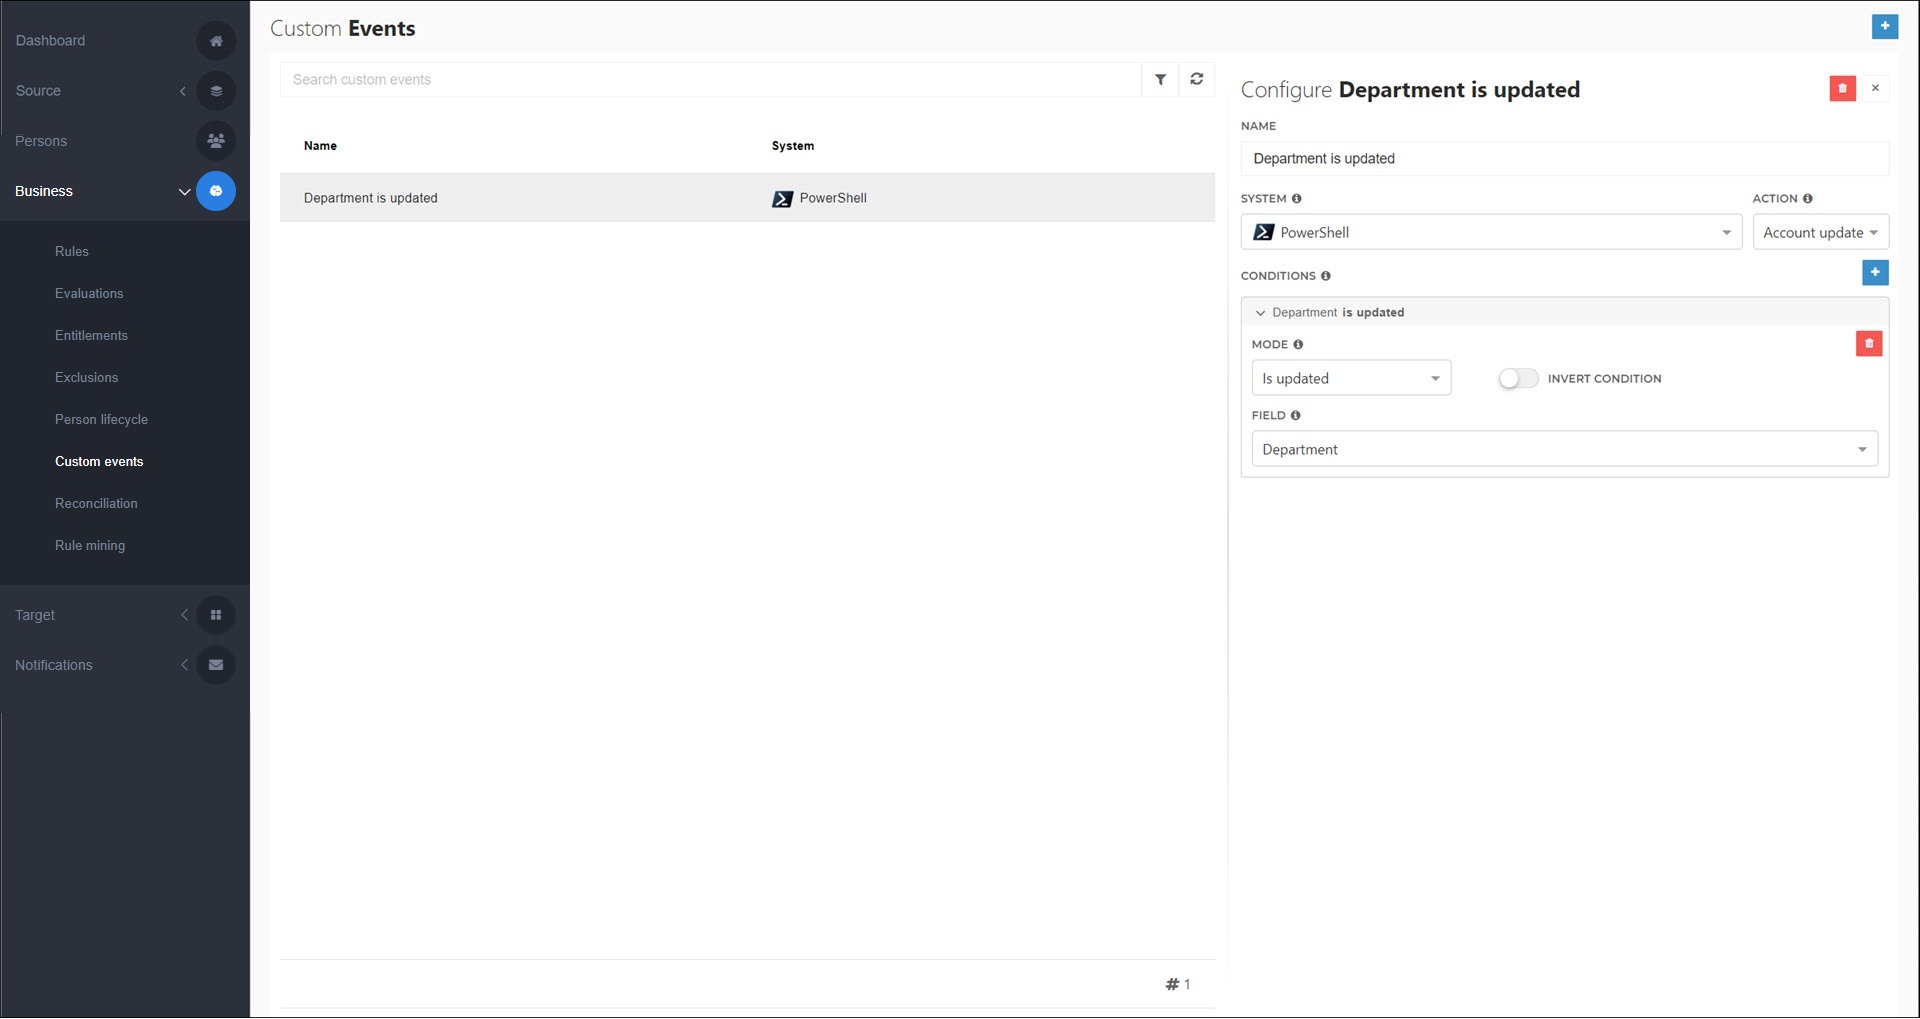Open the Dashboard via the home icon
Image resolution: width=1920 pixels, height=1019 pixels.
point(216,41)
